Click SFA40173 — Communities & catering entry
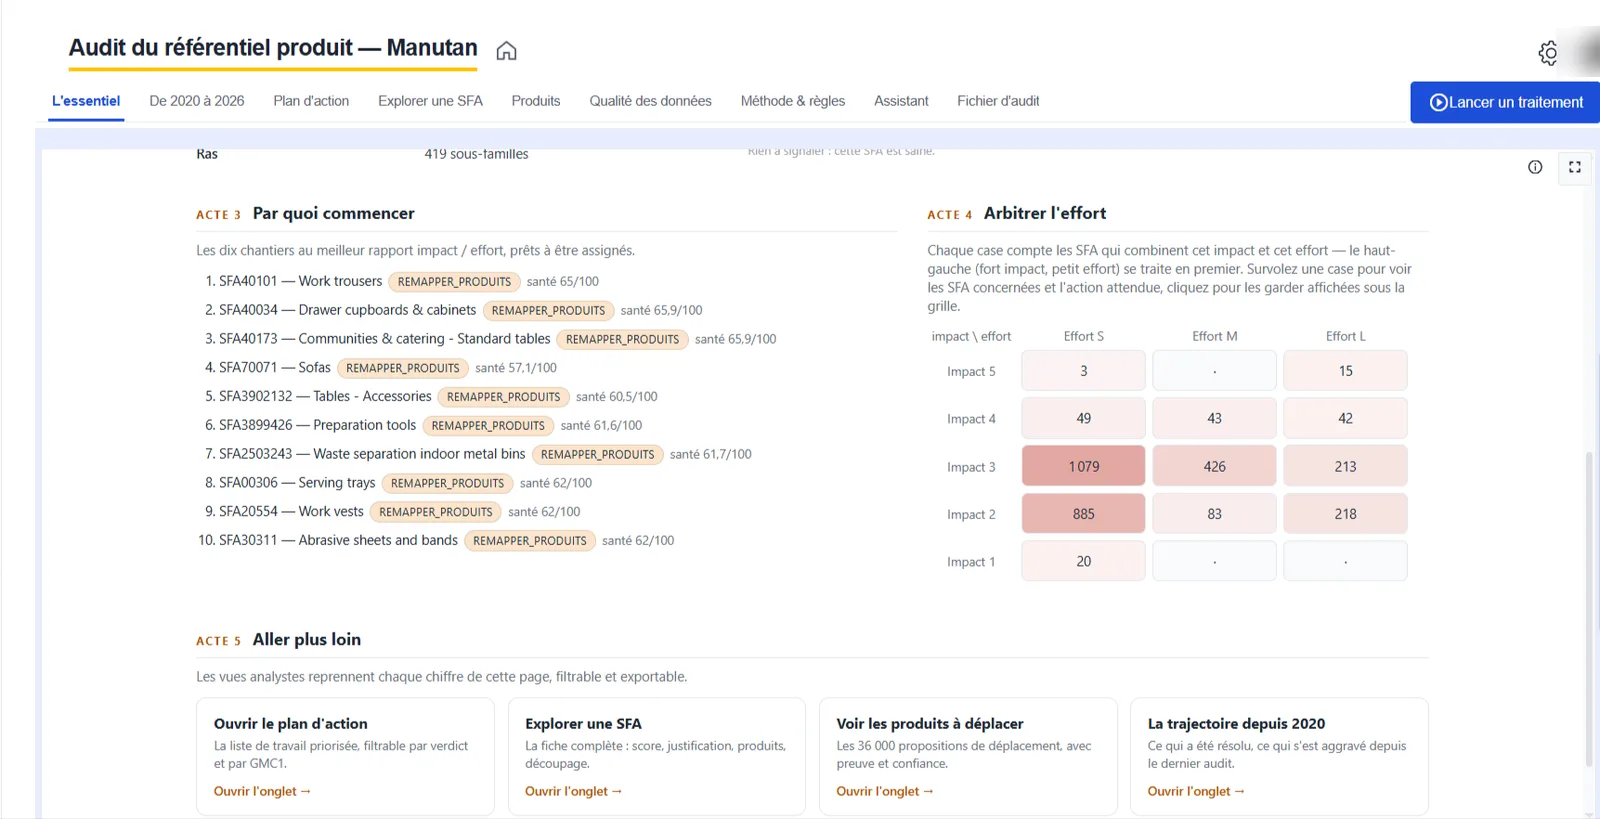1600x819 pixels. pyautogui.click(x=385, y=339)
